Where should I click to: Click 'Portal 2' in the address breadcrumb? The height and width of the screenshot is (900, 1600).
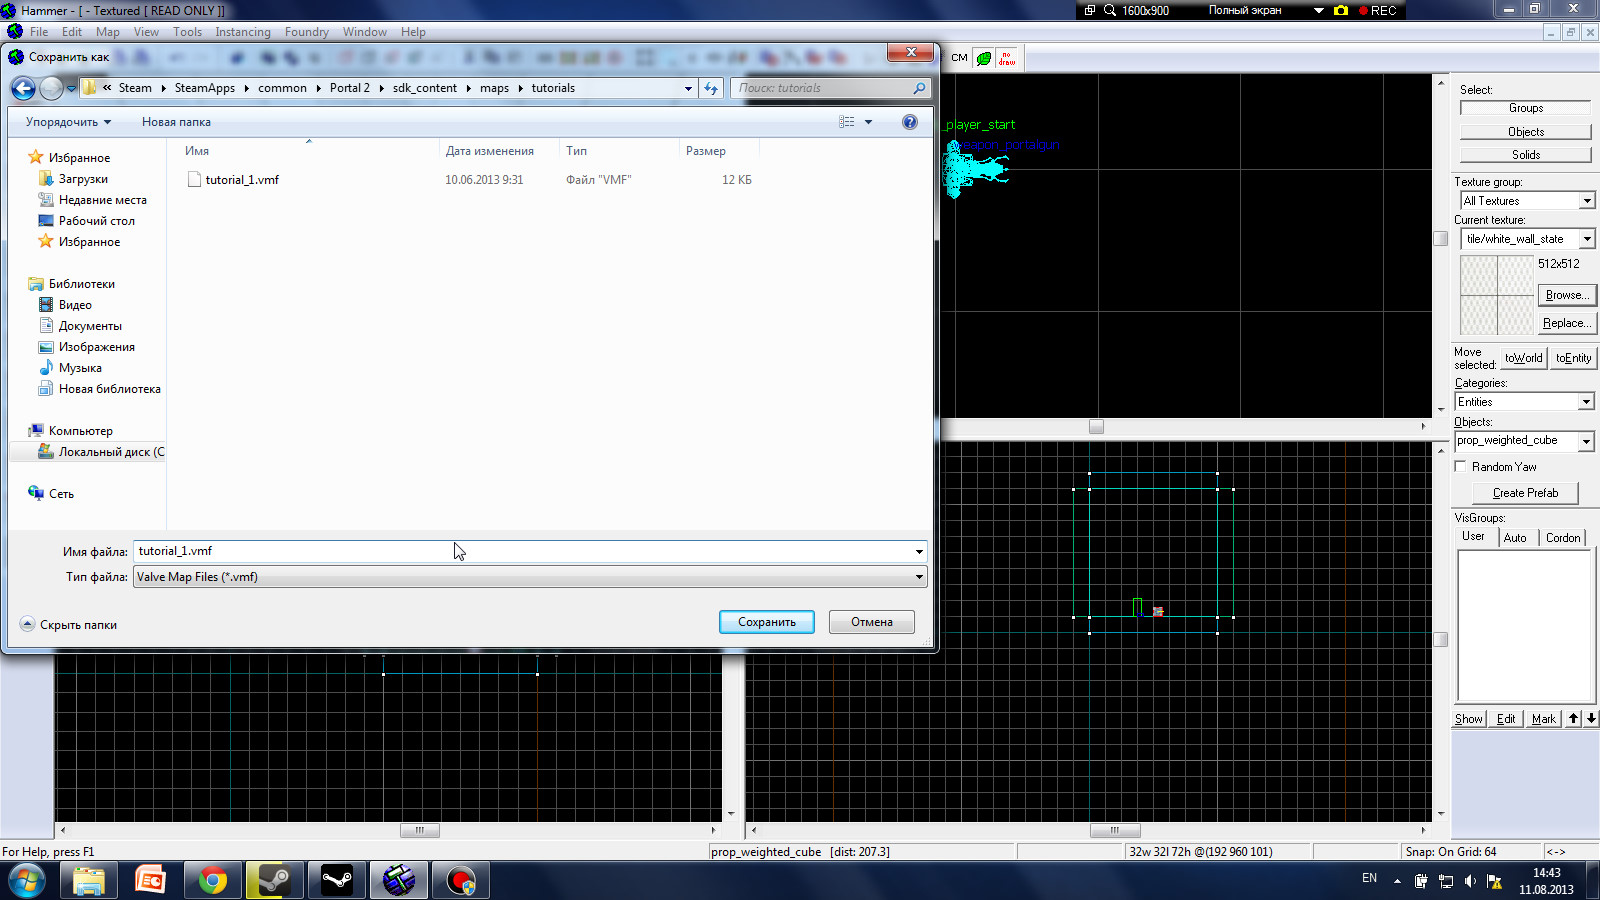[350, 88]
